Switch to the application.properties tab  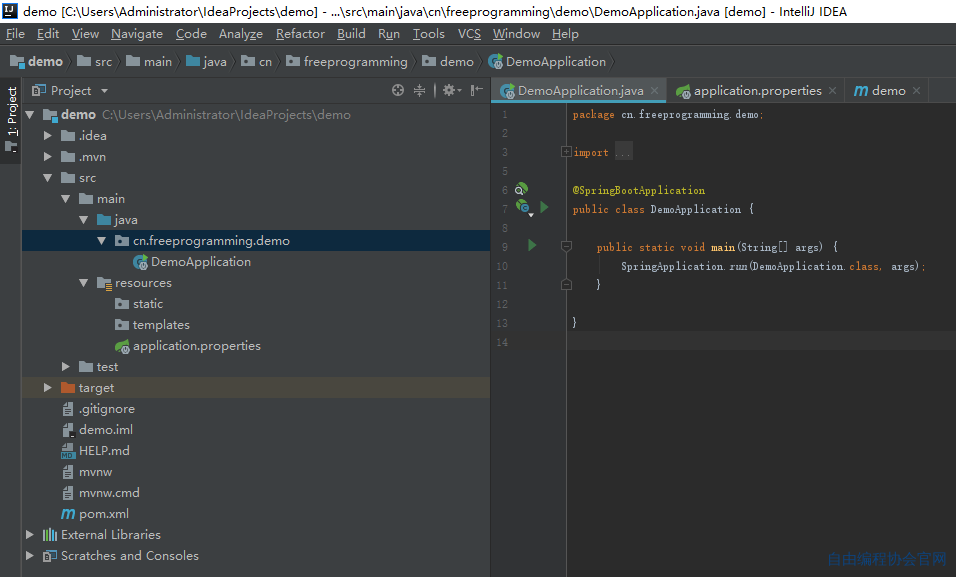click(x=757, y=91)
